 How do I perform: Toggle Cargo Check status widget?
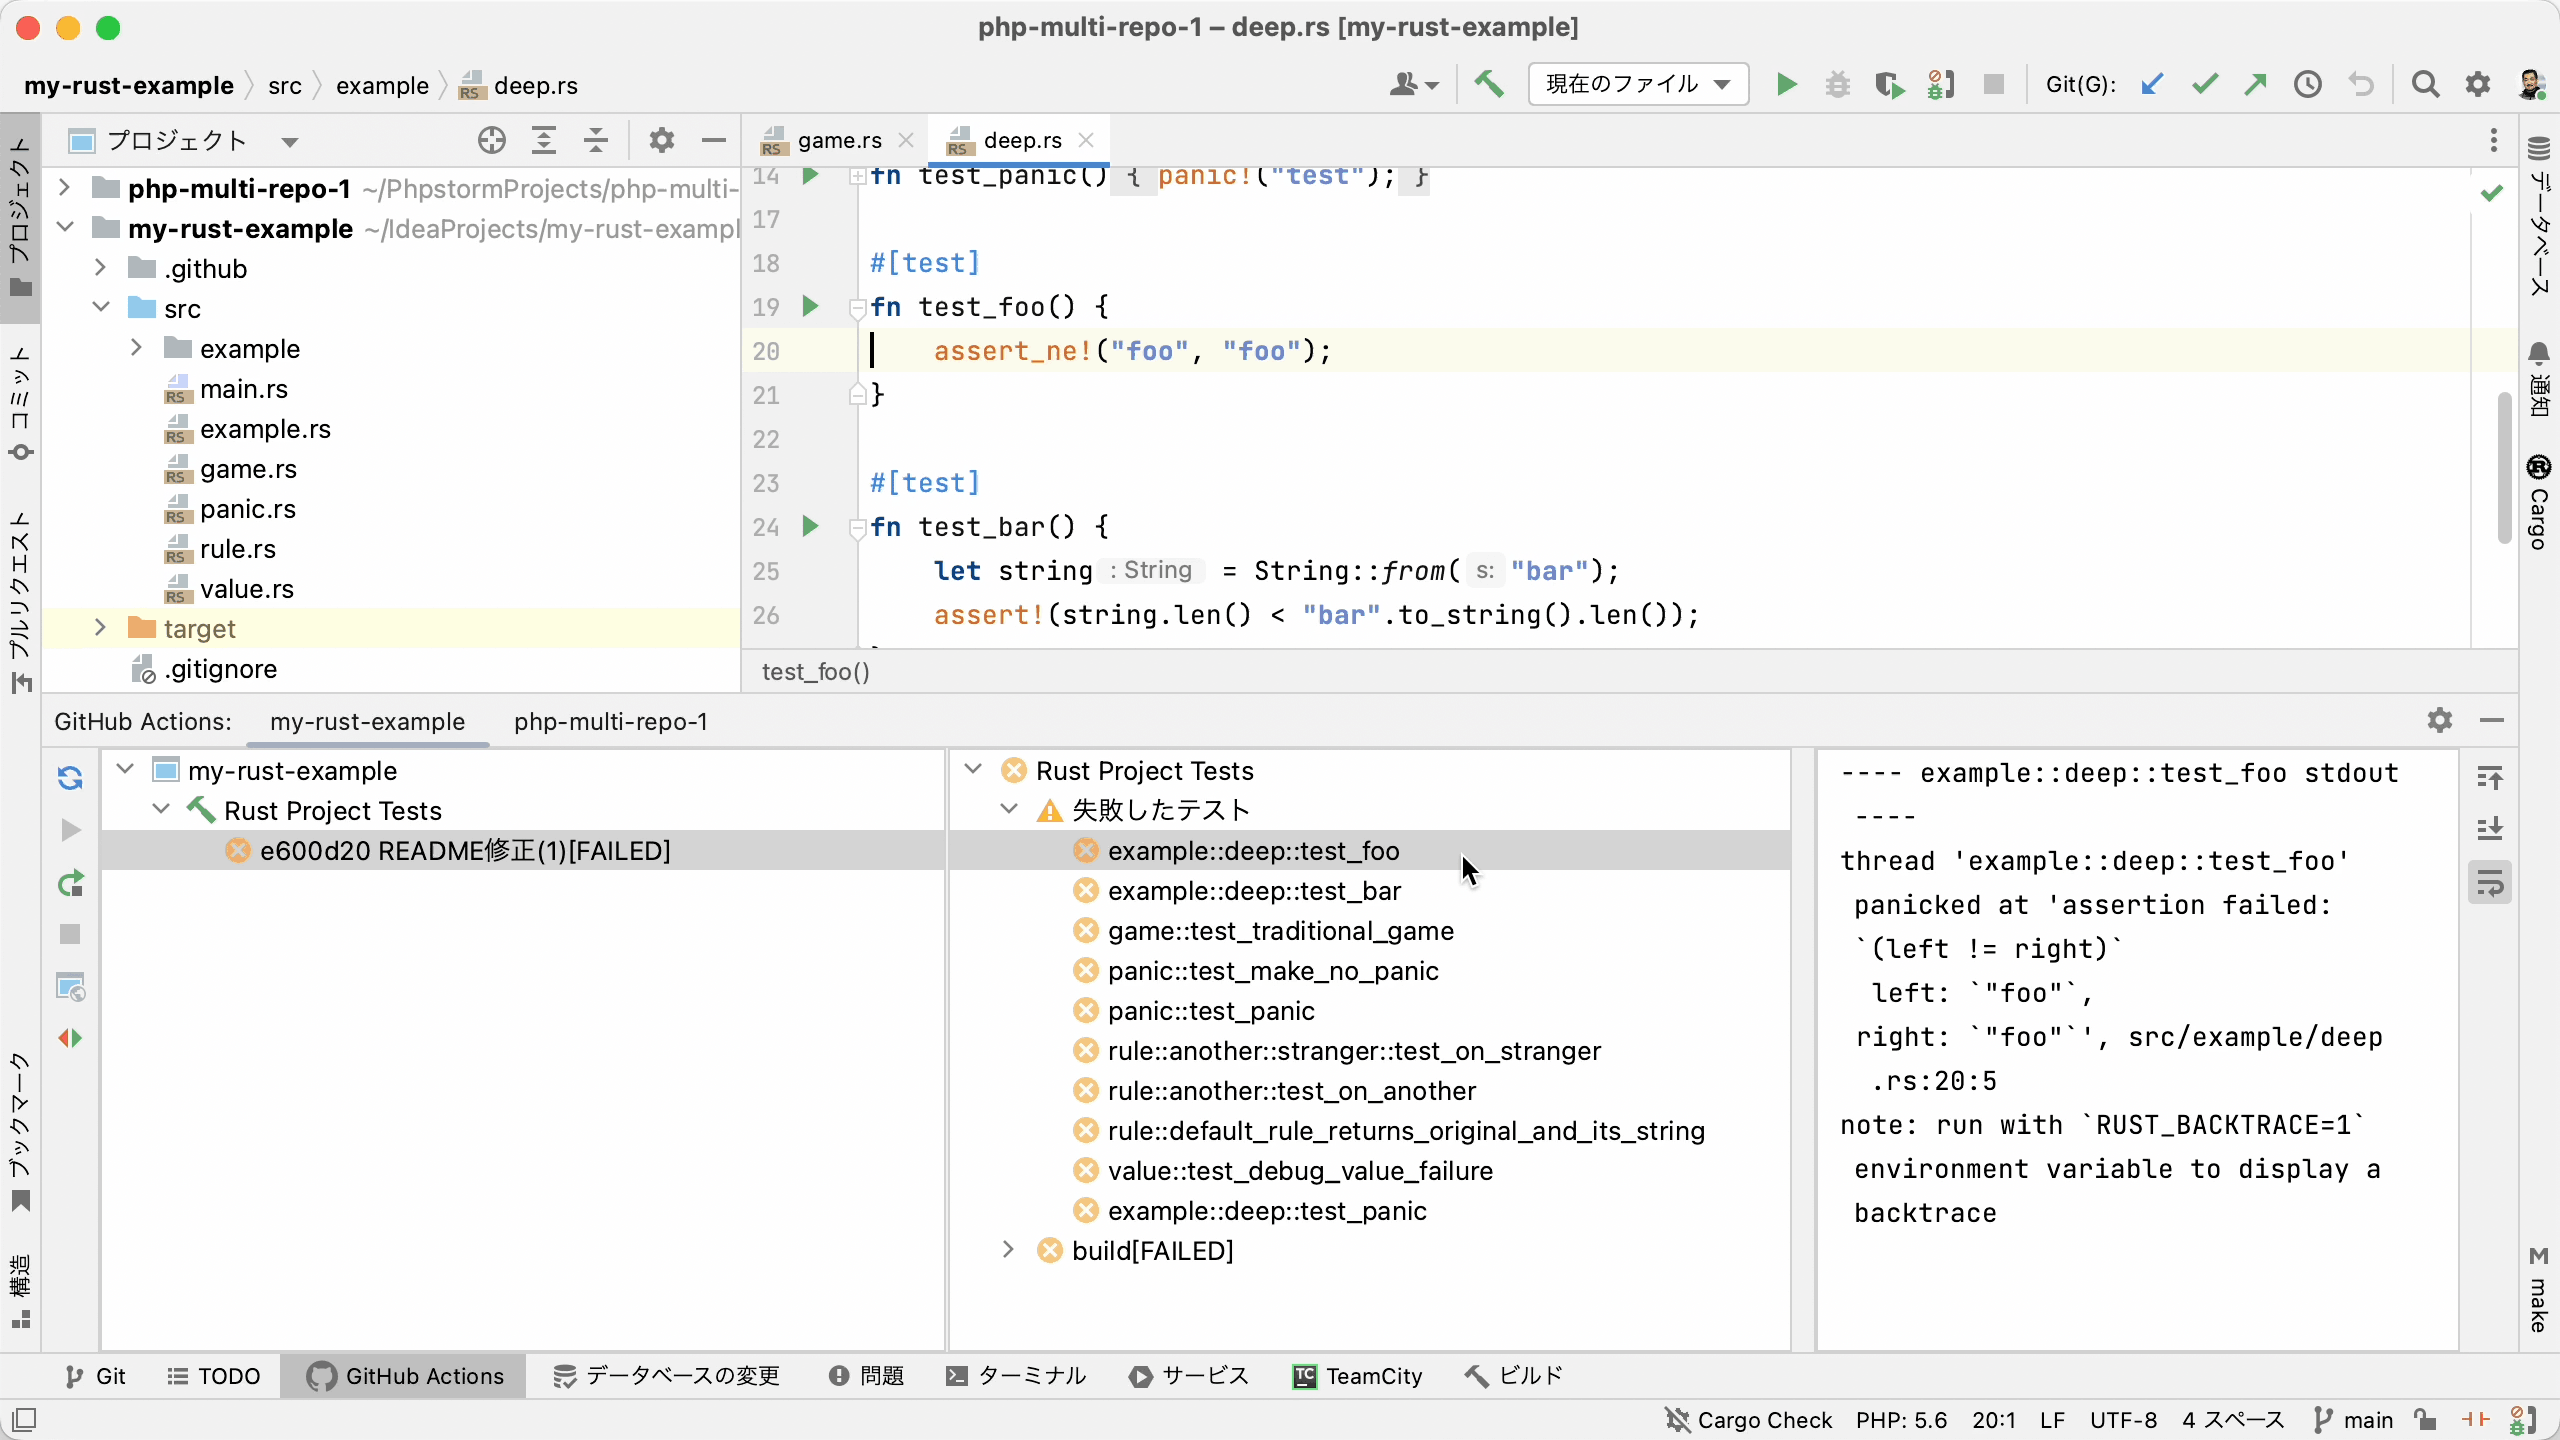click(x=1748, y=1420)
